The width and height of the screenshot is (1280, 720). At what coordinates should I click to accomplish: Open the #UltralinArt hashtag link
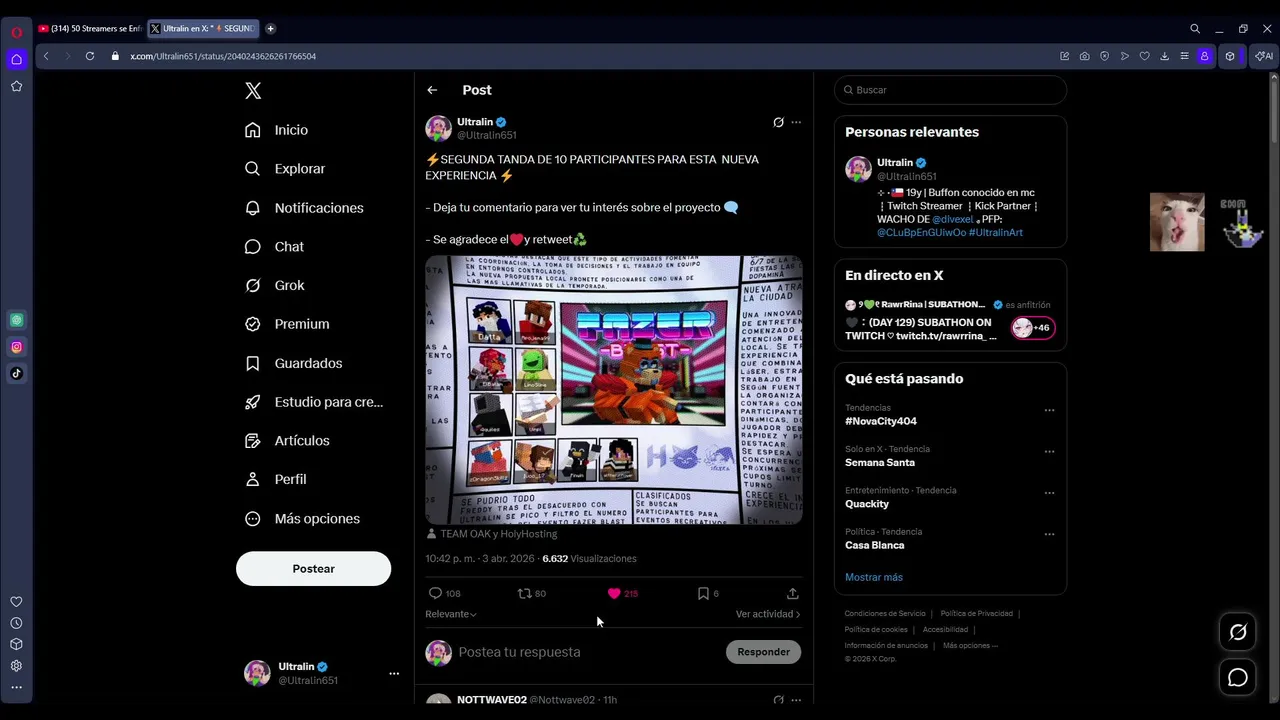coord(996,232)
